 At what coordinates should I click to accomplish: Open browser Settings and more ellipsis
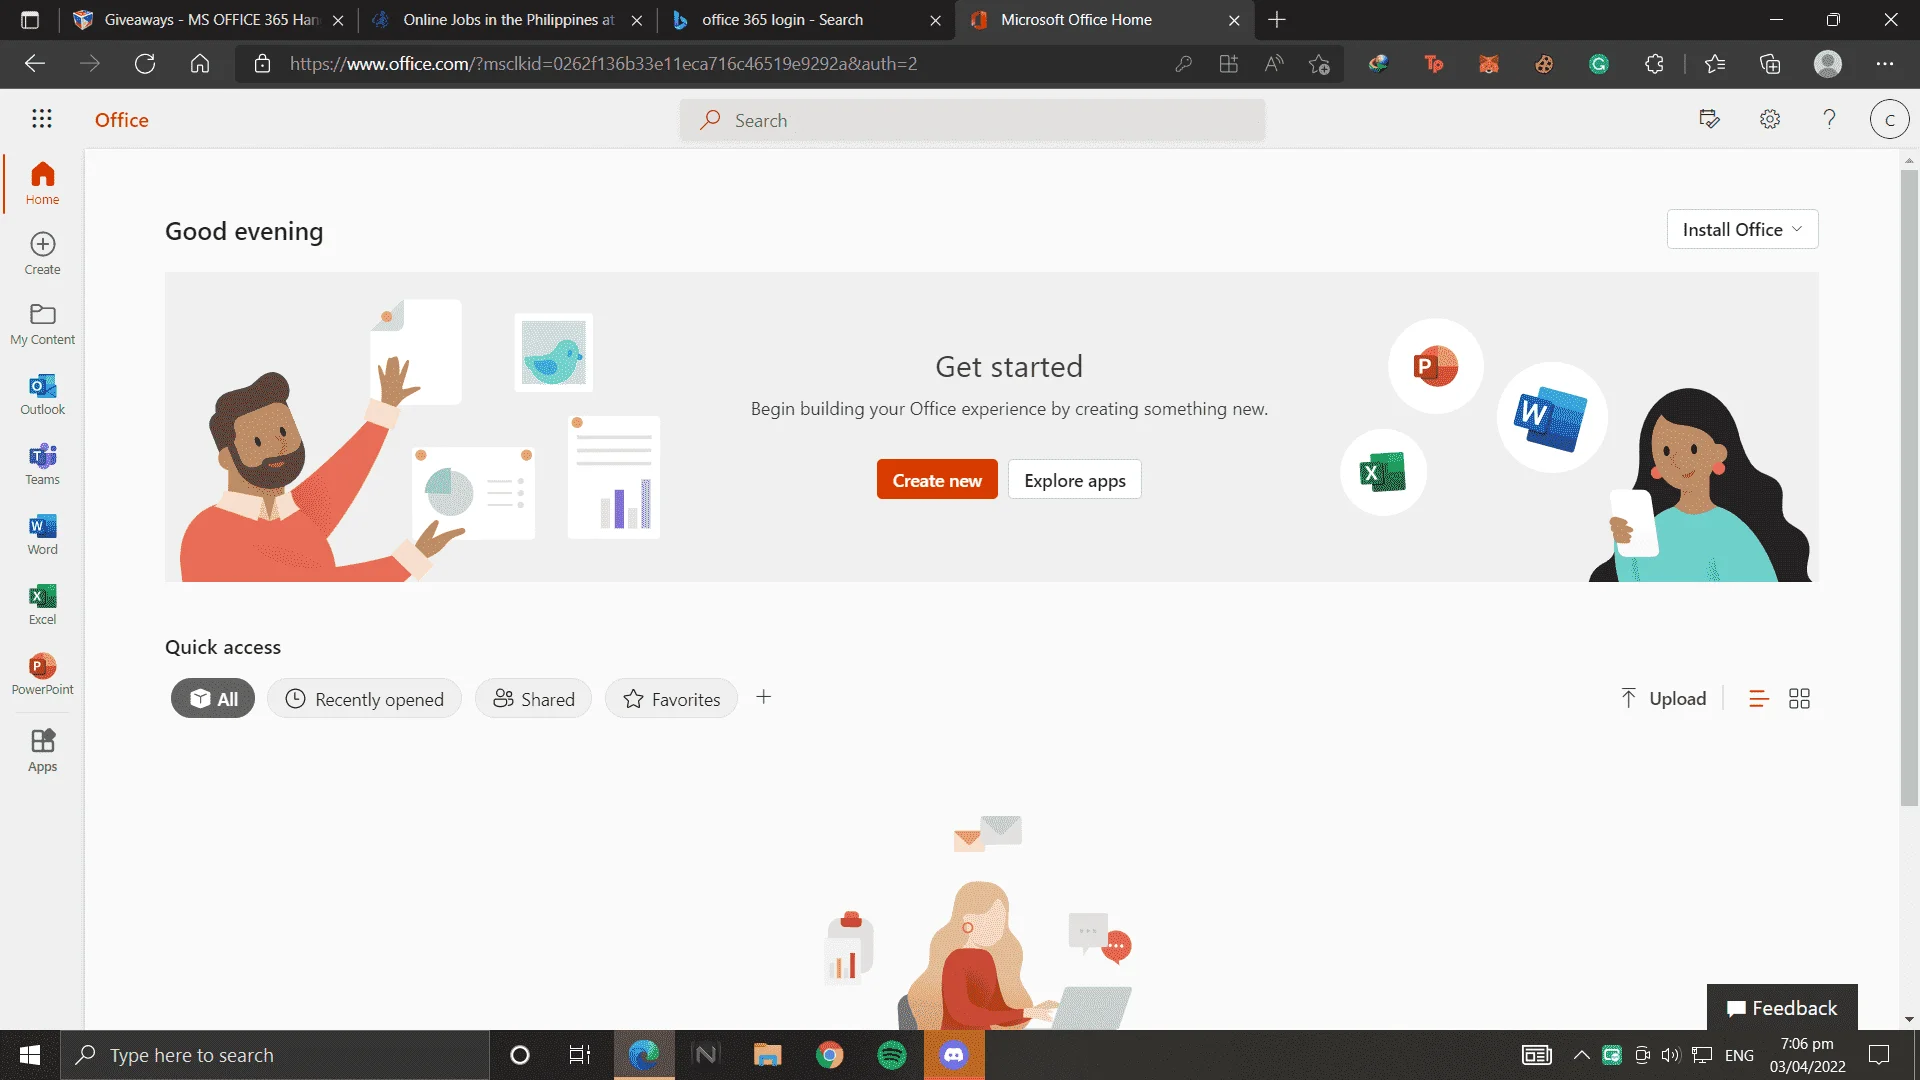click(1885, 64)
